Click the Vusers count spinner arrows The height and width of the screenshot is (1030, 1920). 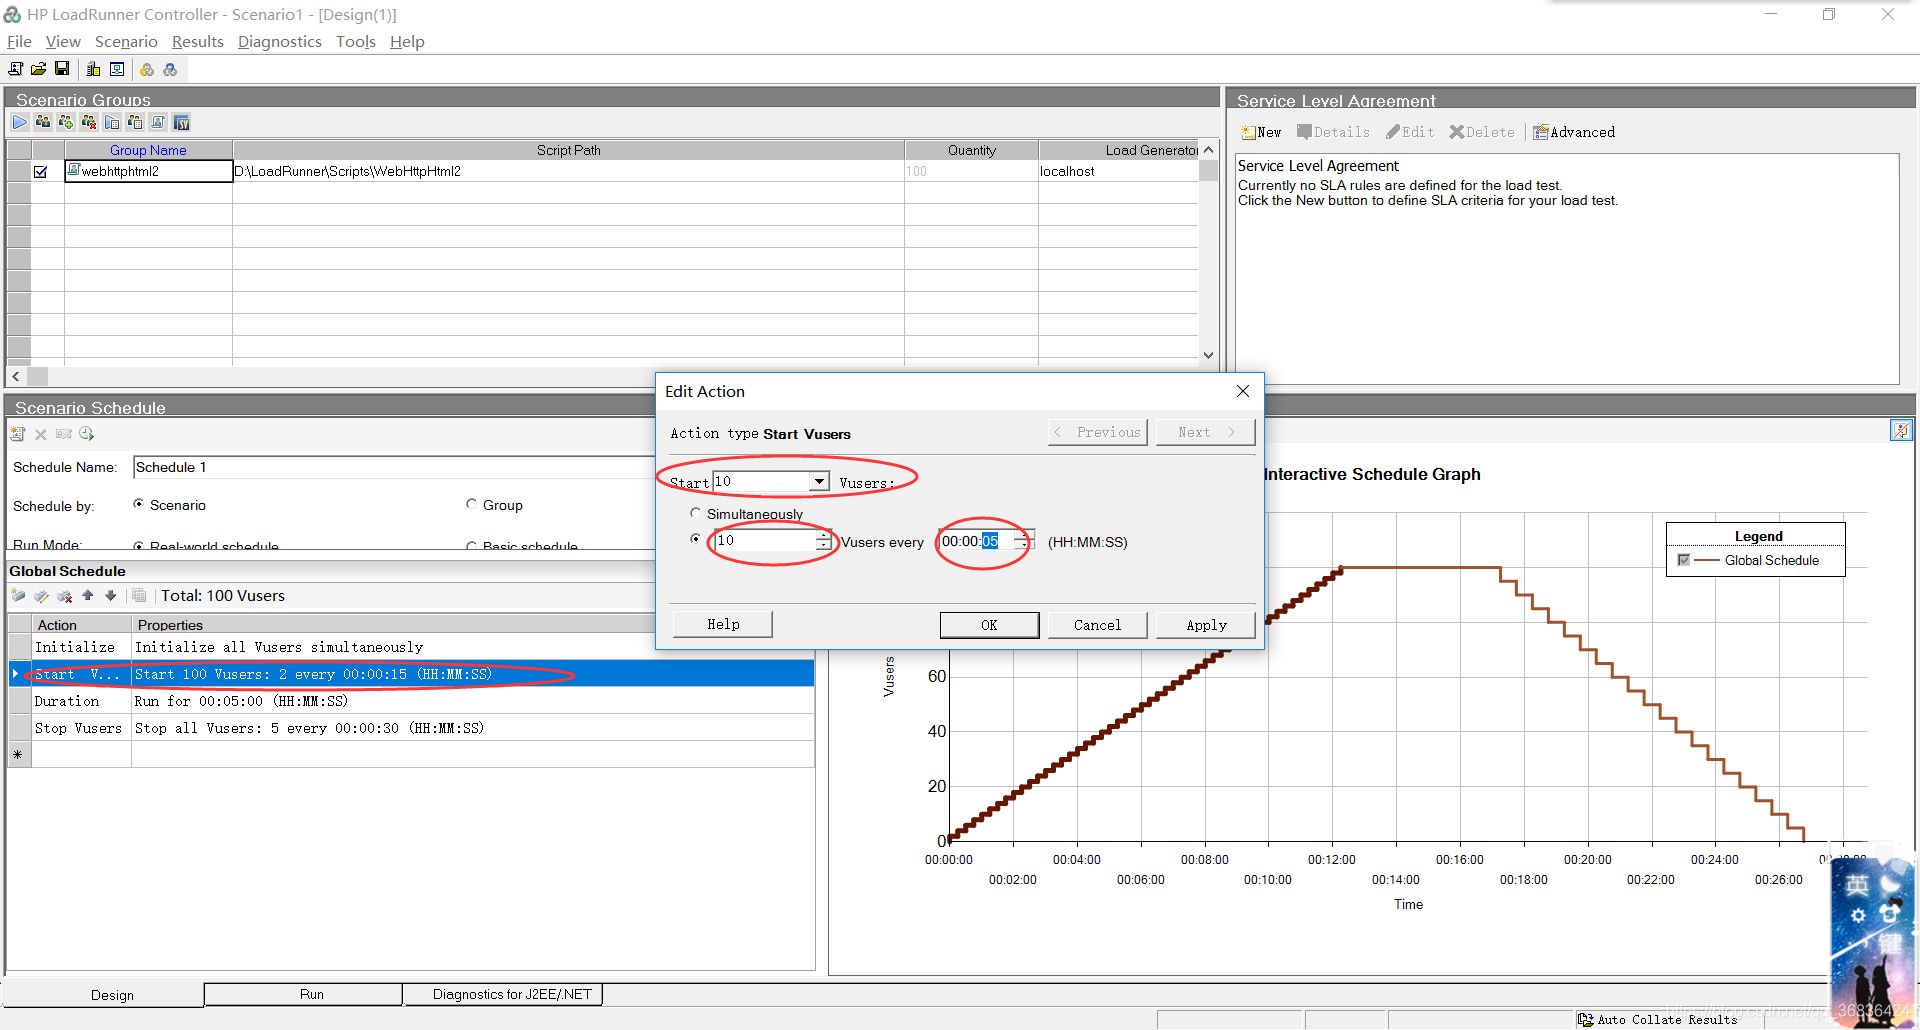[823, 541]
